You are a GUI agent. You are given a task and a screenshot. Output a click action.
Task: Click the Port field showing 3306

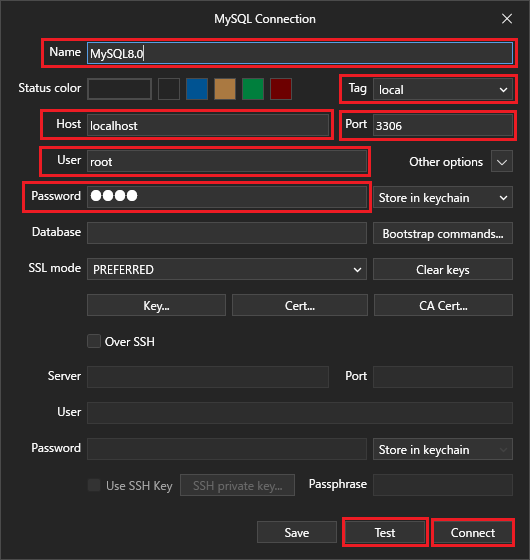[443, 125]
